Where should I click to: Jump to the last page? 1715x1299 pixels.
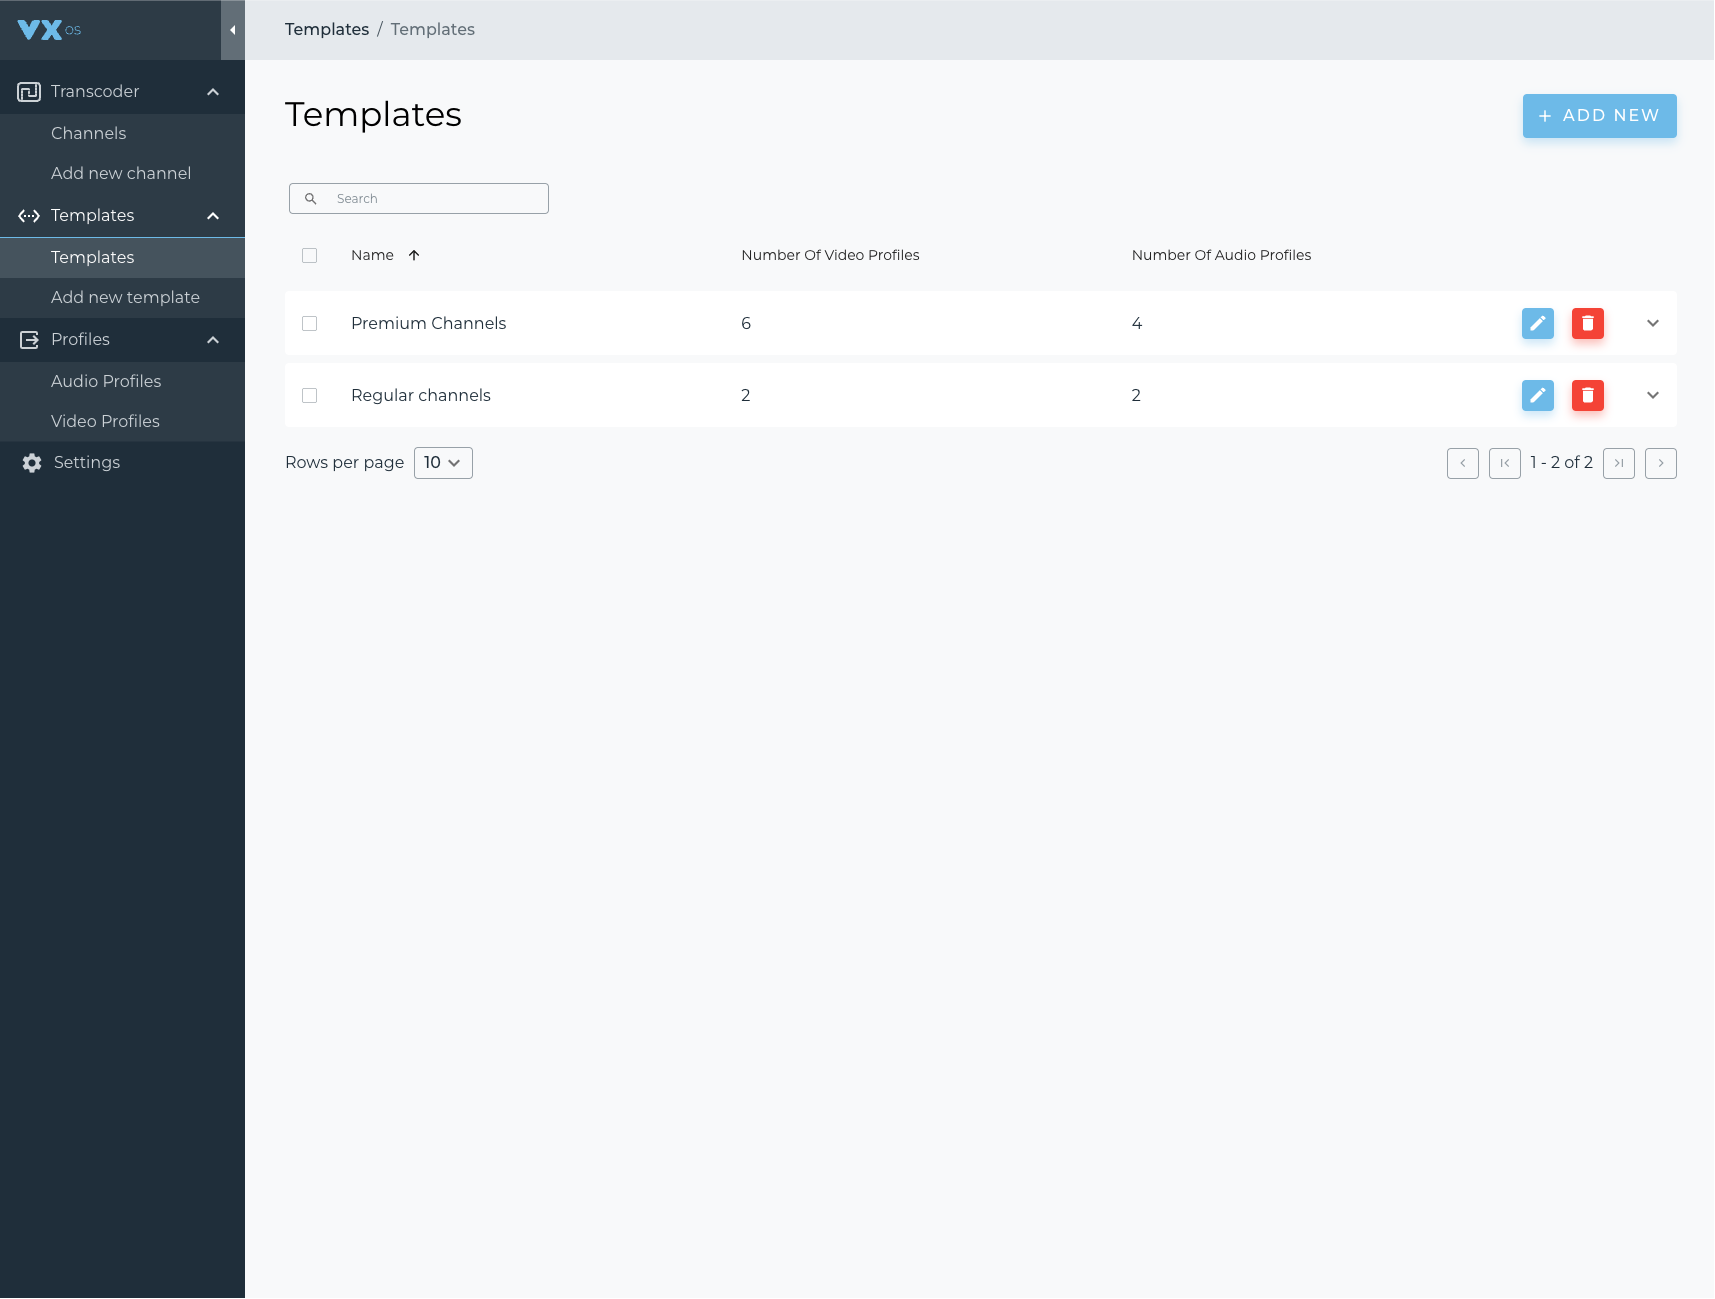(x=1619, y=464)
